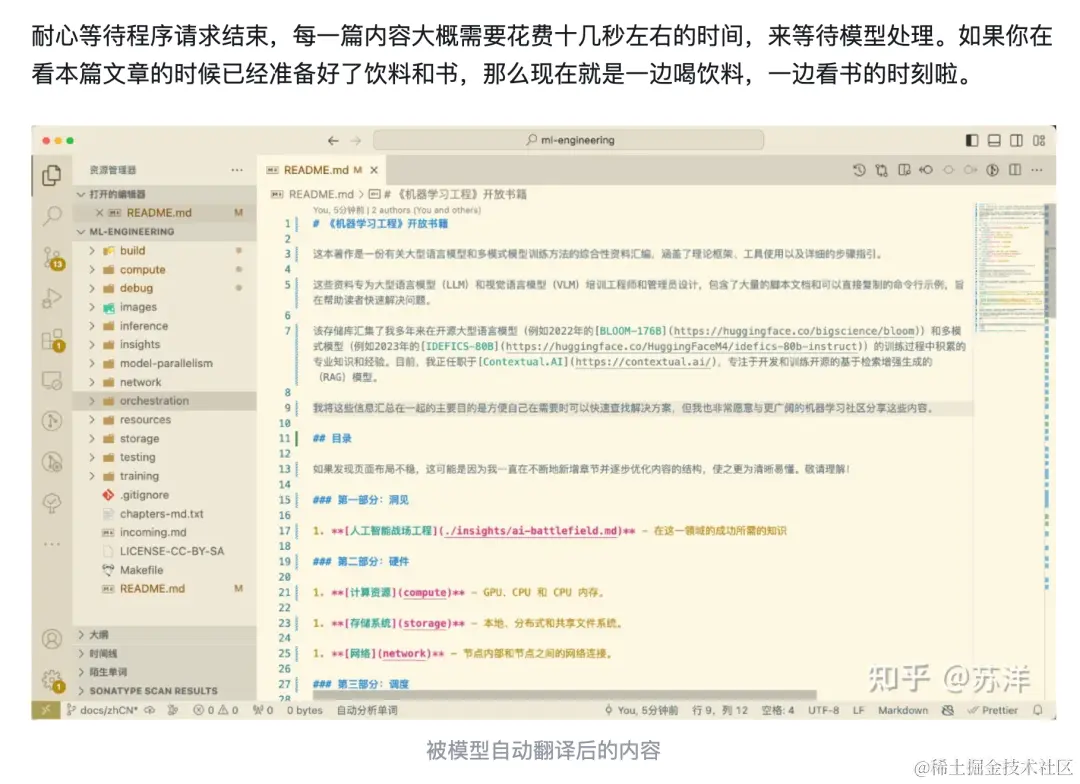The height and width of the screenshot is (784, 1080).
Task: Close README.md in the open editors list
Action: coord(99,213)
